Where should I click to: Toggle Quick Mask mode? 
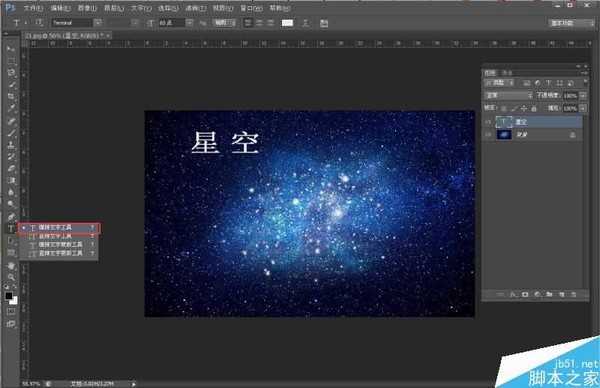pyautogui.click(x=11, y=311)
